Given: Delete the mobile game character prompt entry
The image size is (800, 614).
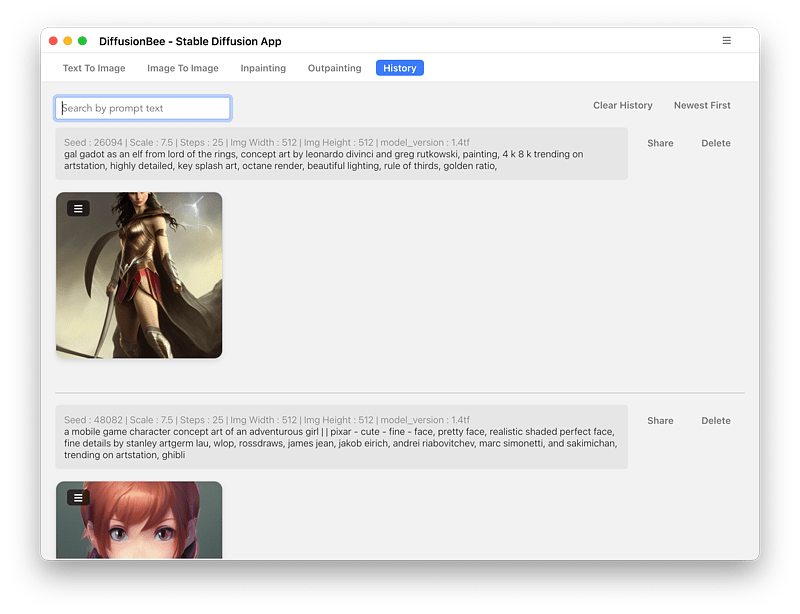Looking at the screenshot, I should tap(716, 421).
